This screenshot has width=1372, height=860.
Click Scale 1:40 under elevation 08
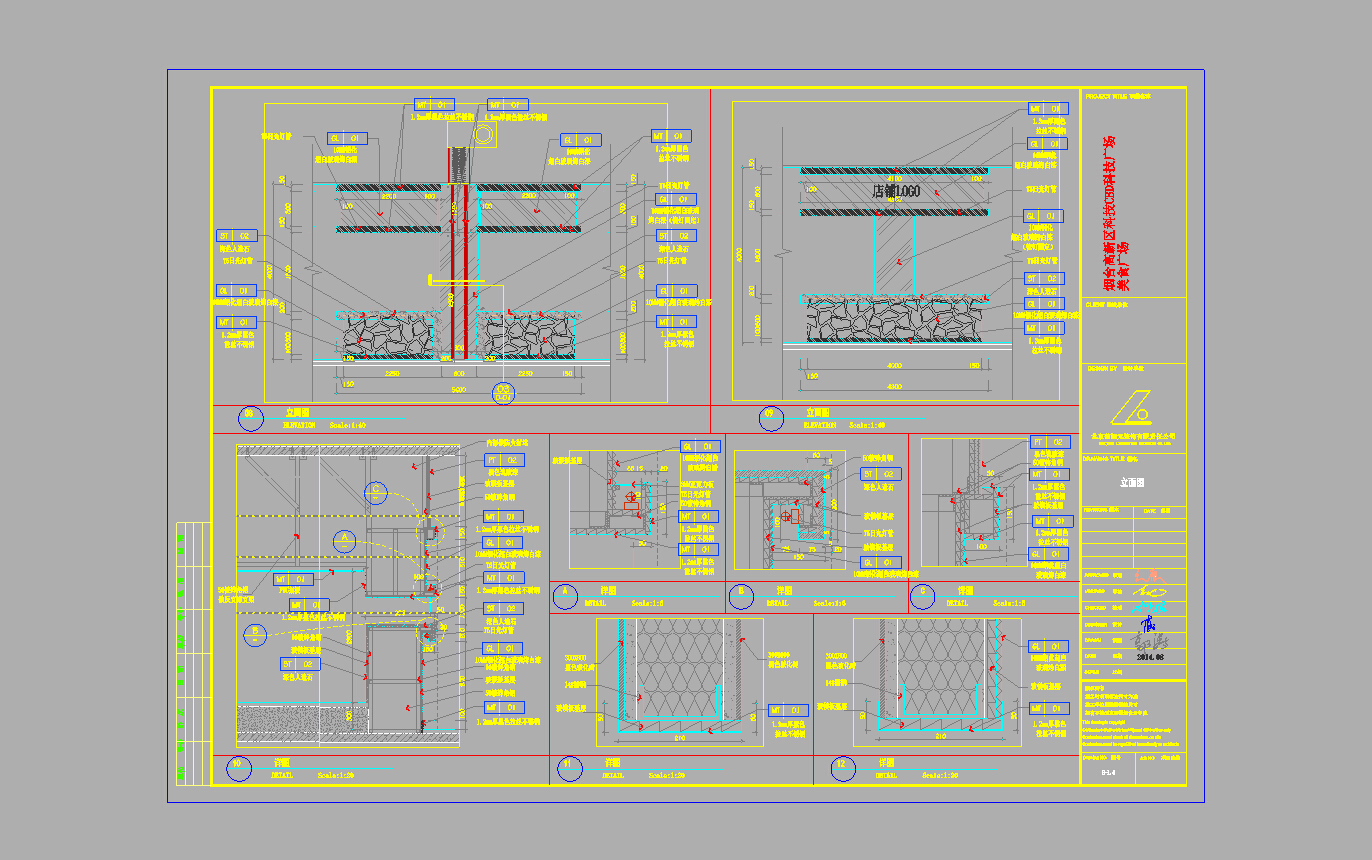(348, 425)
